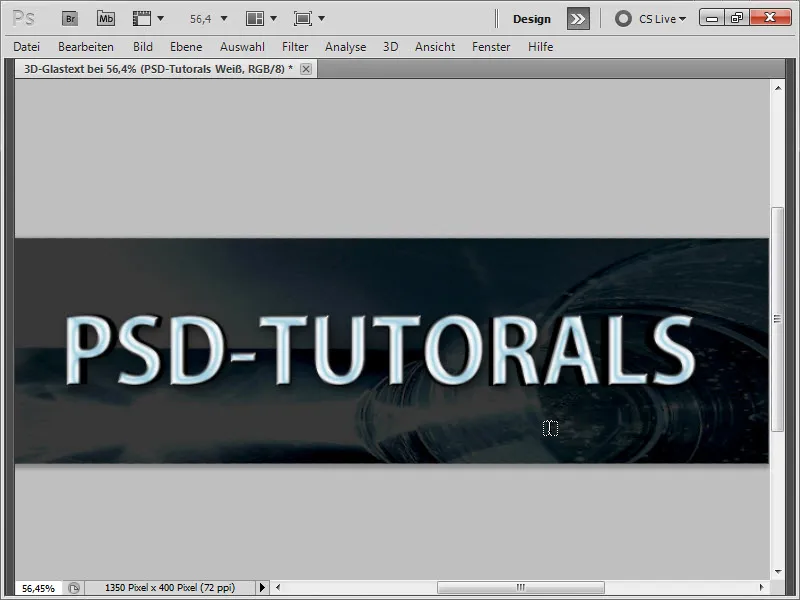Launch Adobe Bridge from the Br icon
800x600 pixels.
[70, 18]
